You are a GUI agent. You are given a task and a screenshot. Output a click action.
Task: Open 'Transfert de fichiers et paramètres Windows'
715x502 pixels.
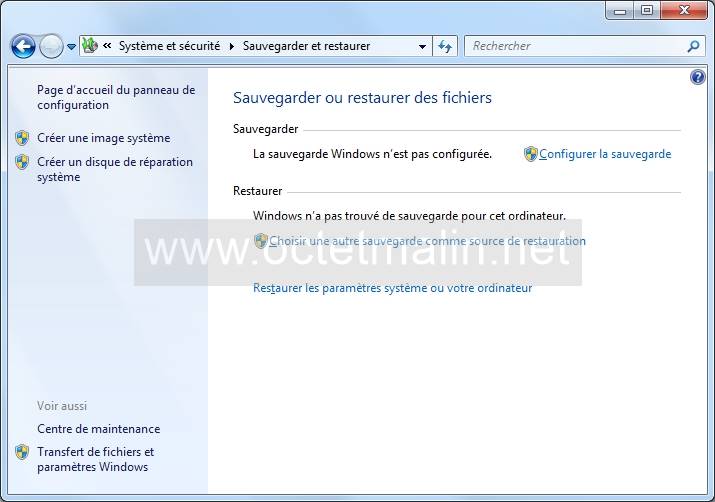(96, 460)
